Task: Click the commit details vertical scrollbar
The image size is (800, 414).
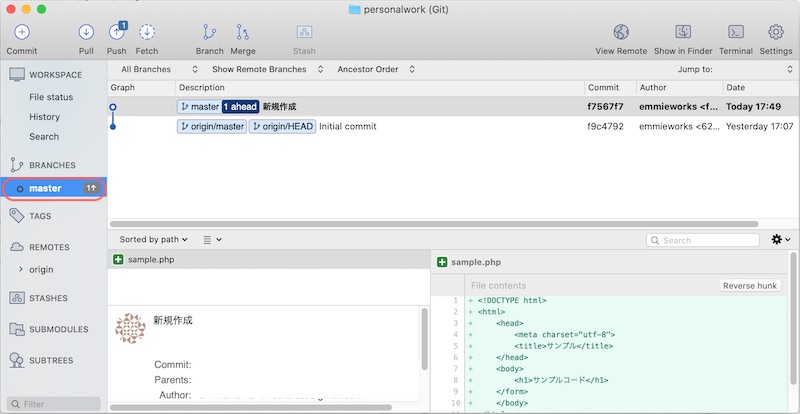Action: (x=424, y=338)
